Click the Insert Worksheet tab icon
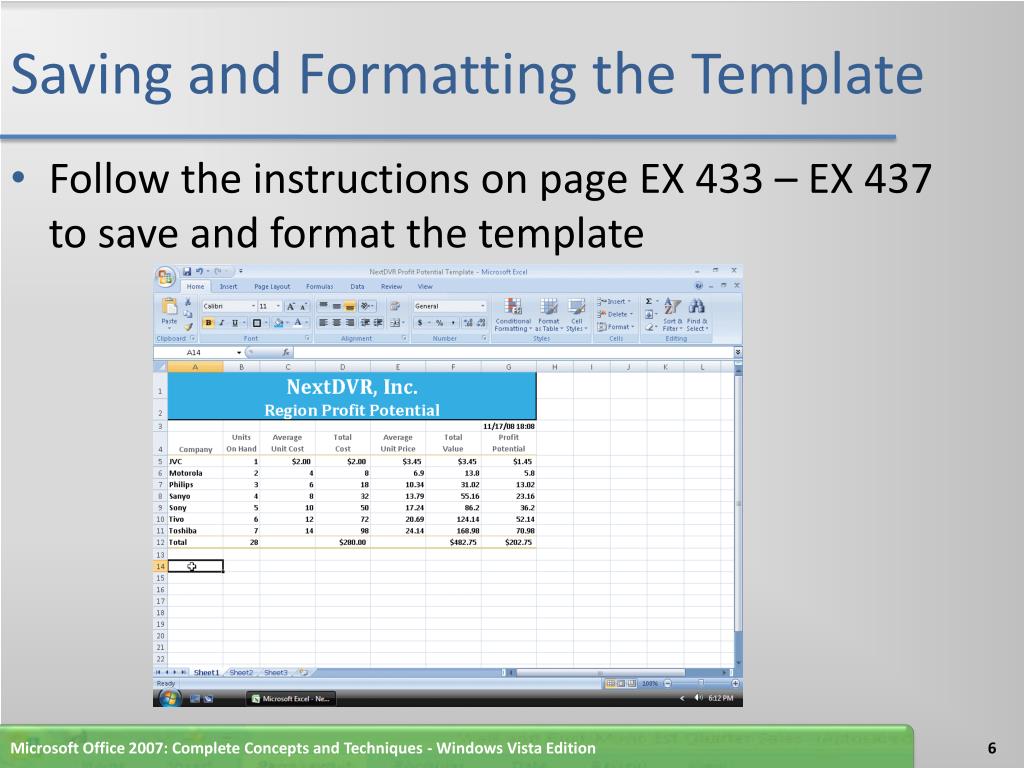This screenshot has width=1024, height=768. [x=303, y=672]
